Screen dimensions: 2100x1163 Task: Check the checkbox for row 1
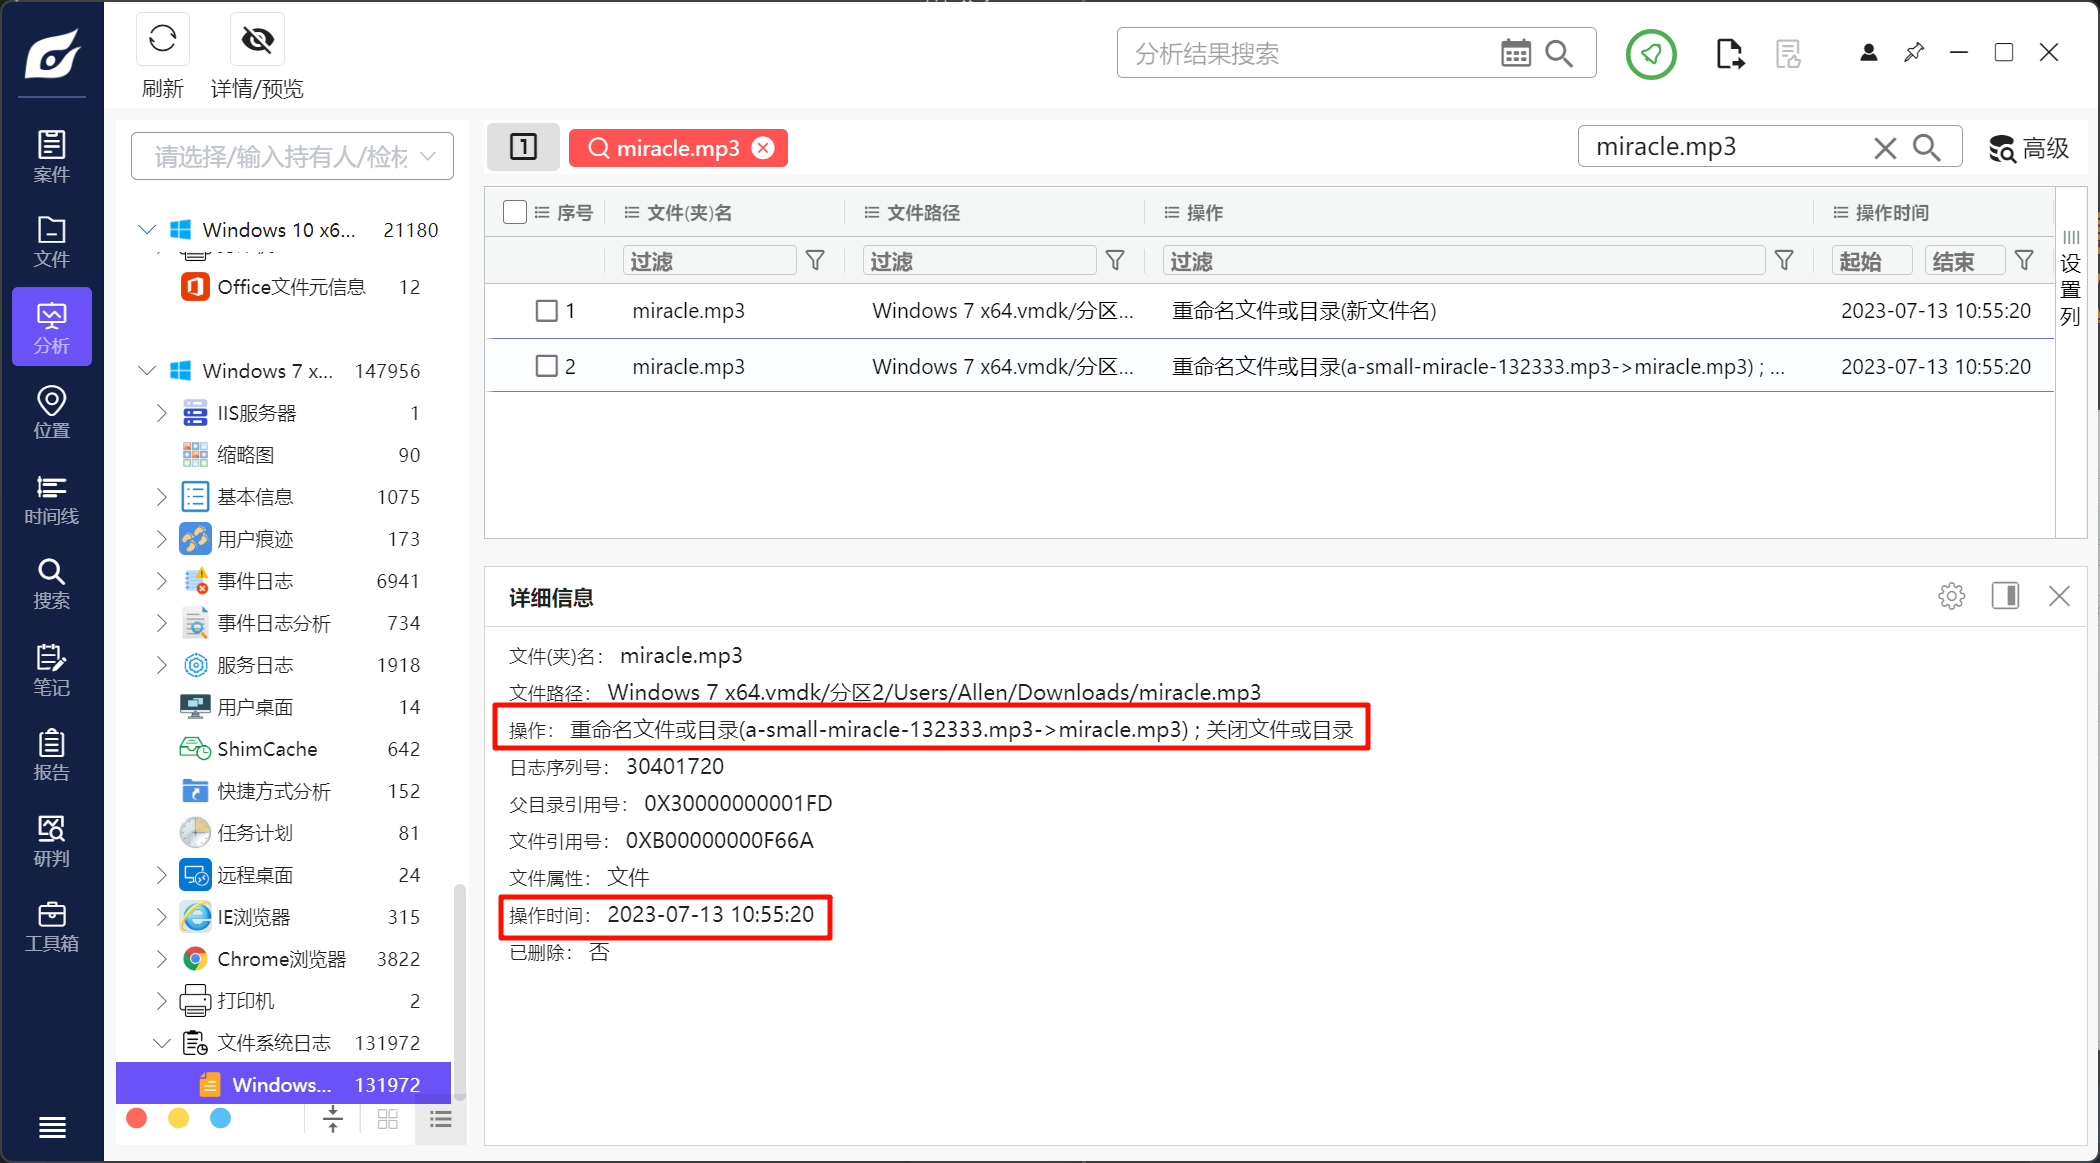point(546,311)
